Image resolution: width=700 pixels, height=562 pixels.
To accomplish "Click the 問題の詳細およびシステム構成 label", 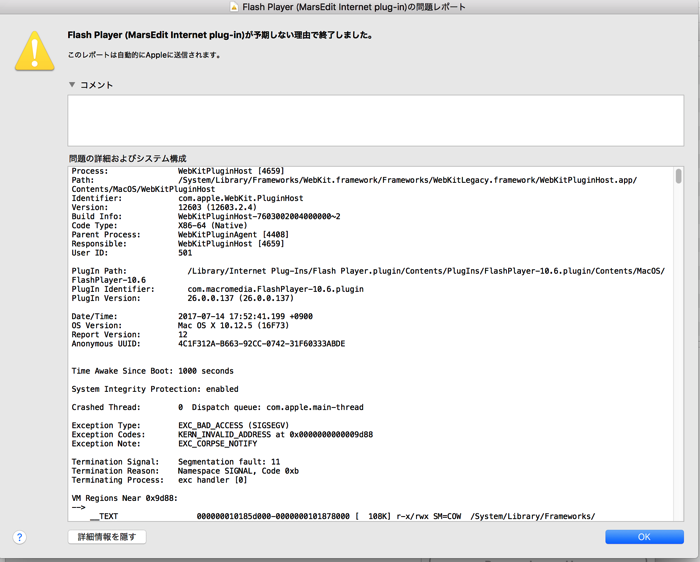I will [x=128, y=158].
